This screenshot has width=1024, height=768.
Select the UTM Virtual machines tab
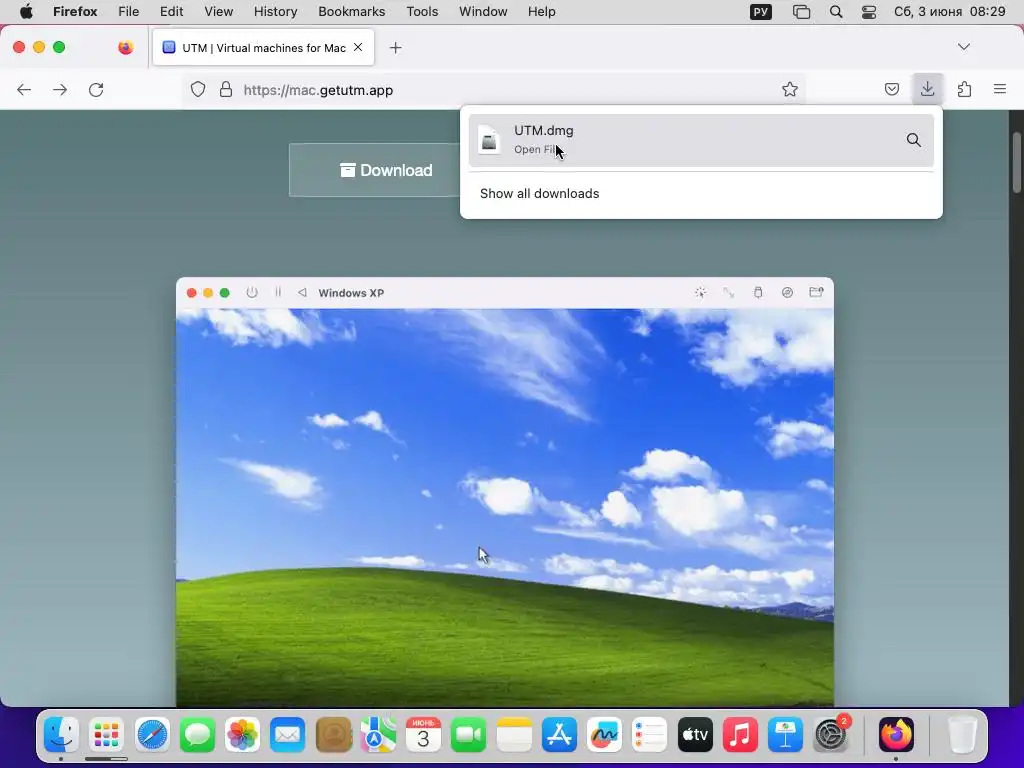263,47
